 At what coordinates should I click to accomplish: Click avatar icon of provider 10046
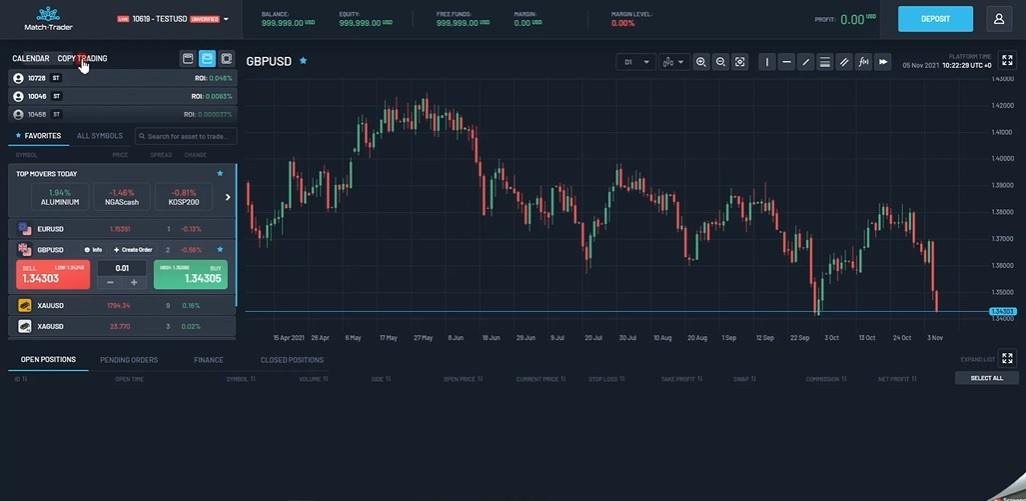click(18, 96)
